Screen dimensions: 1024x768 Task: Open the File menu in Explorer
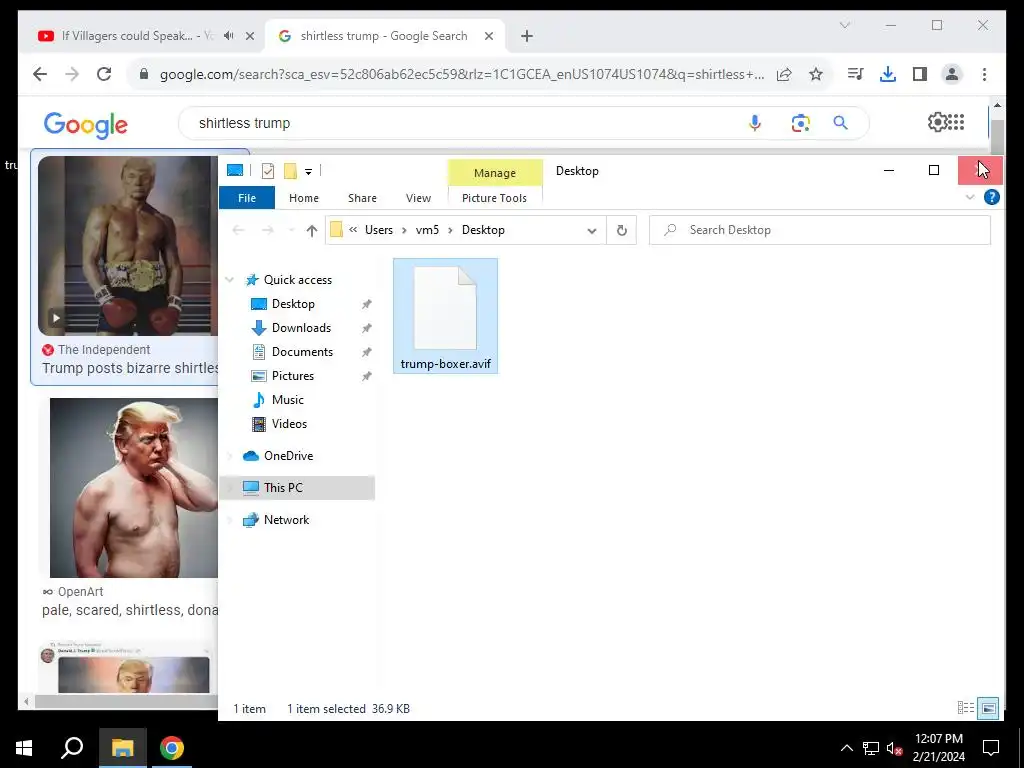coord(247,198)
